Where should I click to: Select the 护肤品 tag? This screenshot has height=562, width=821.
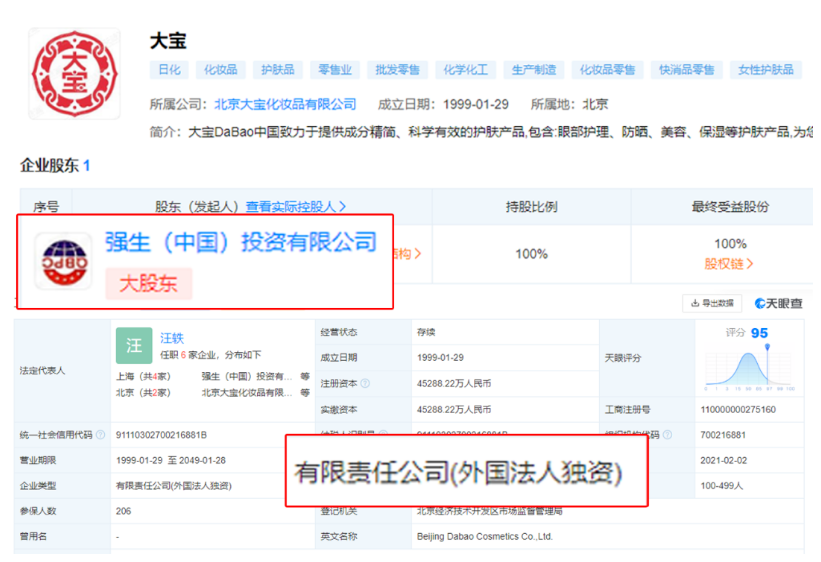pos(278,70)
